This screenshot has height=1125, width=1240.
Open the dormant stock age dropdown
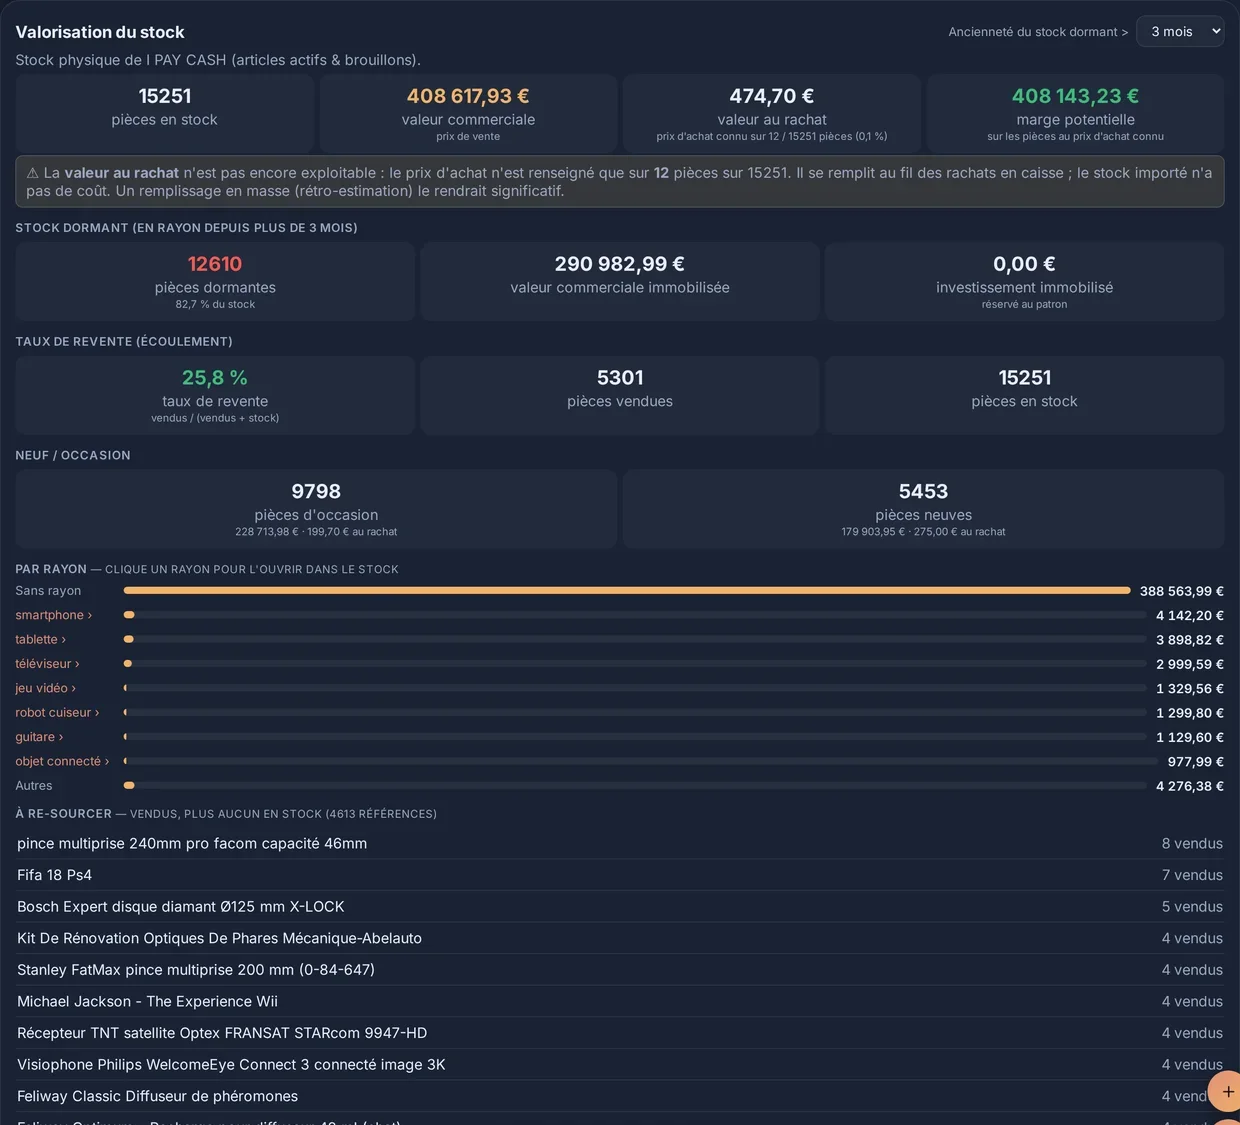1180,32
